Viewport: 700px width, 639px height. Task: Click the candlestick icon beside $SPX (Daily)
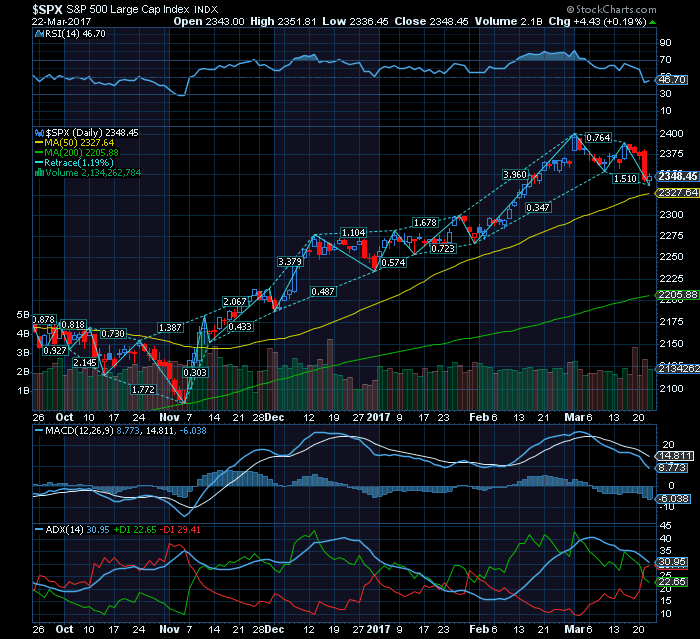point(39,133)
